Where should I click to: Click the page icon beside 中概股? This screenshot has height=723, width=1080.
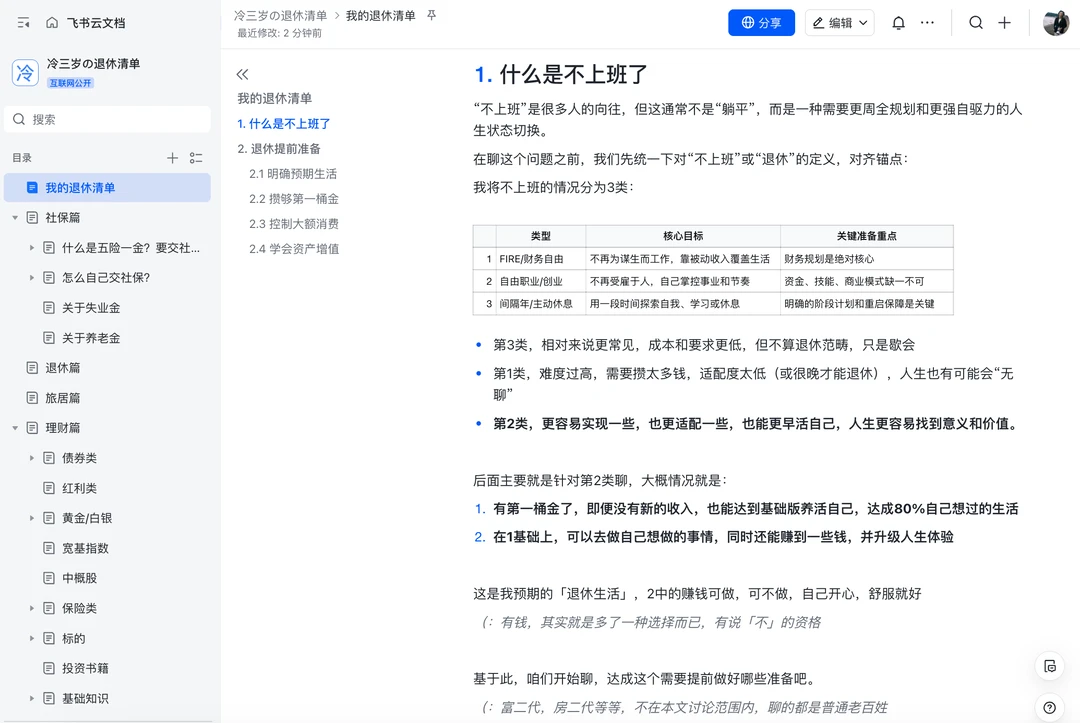click(49, 578)
